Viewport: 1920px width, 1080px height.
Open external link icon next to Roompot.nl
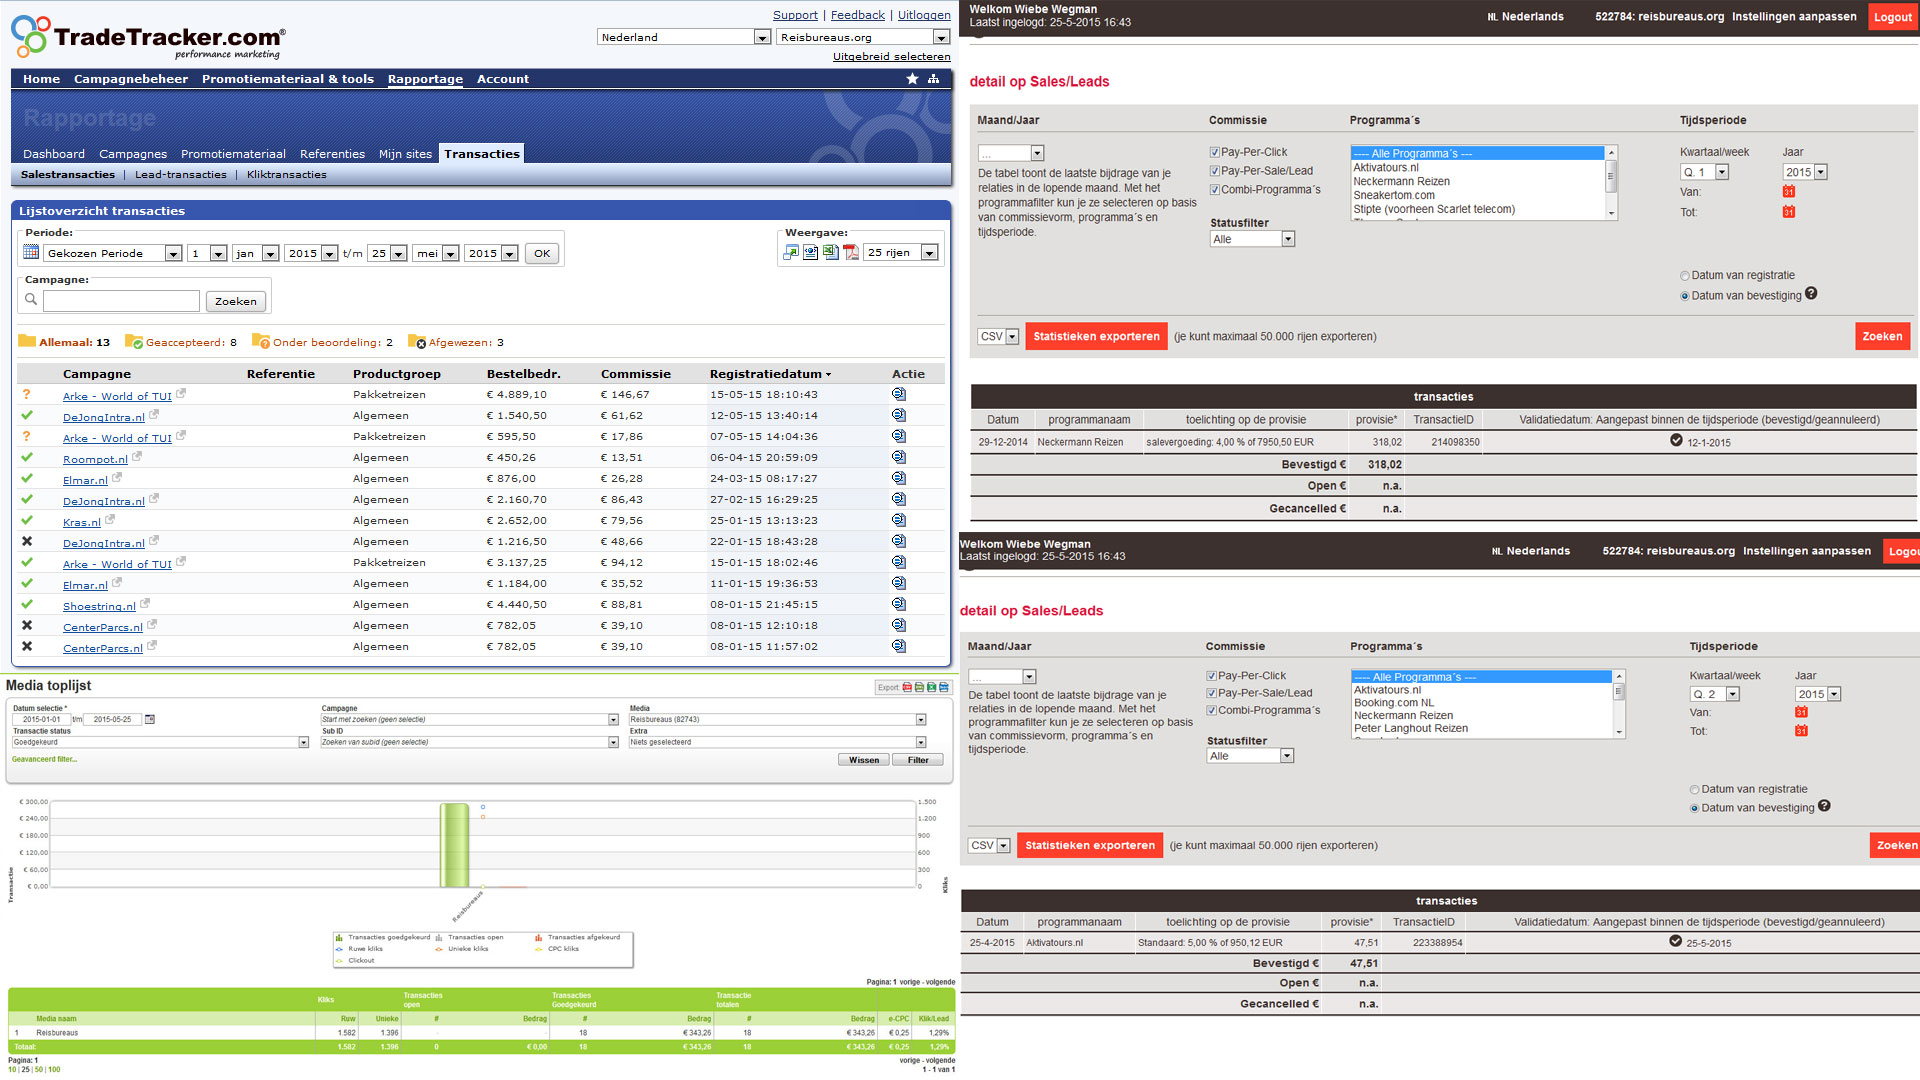point(137,456)
